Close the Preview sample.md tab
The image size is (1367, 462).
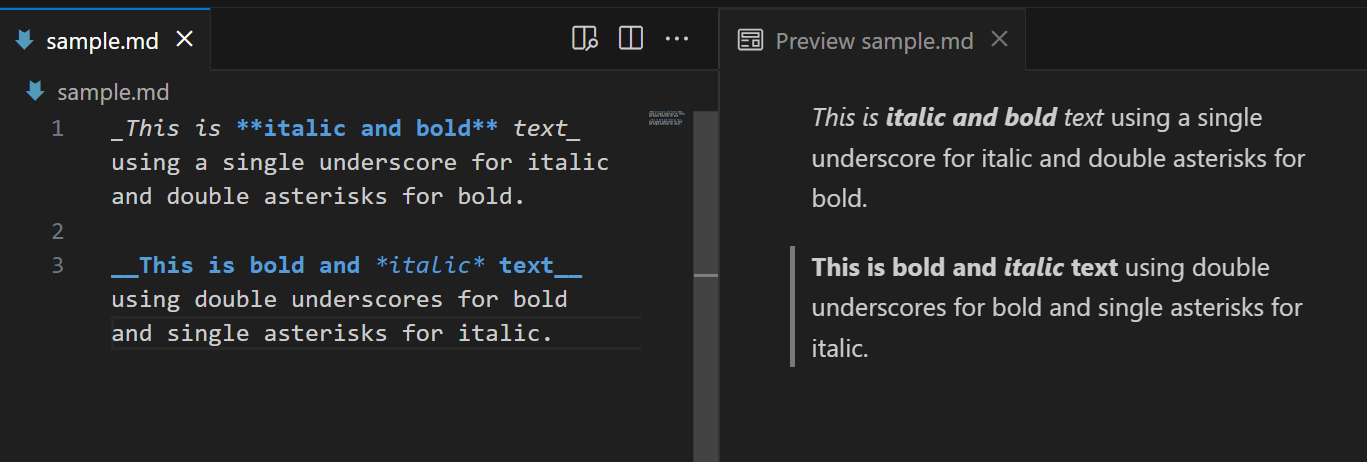(999, 39)
